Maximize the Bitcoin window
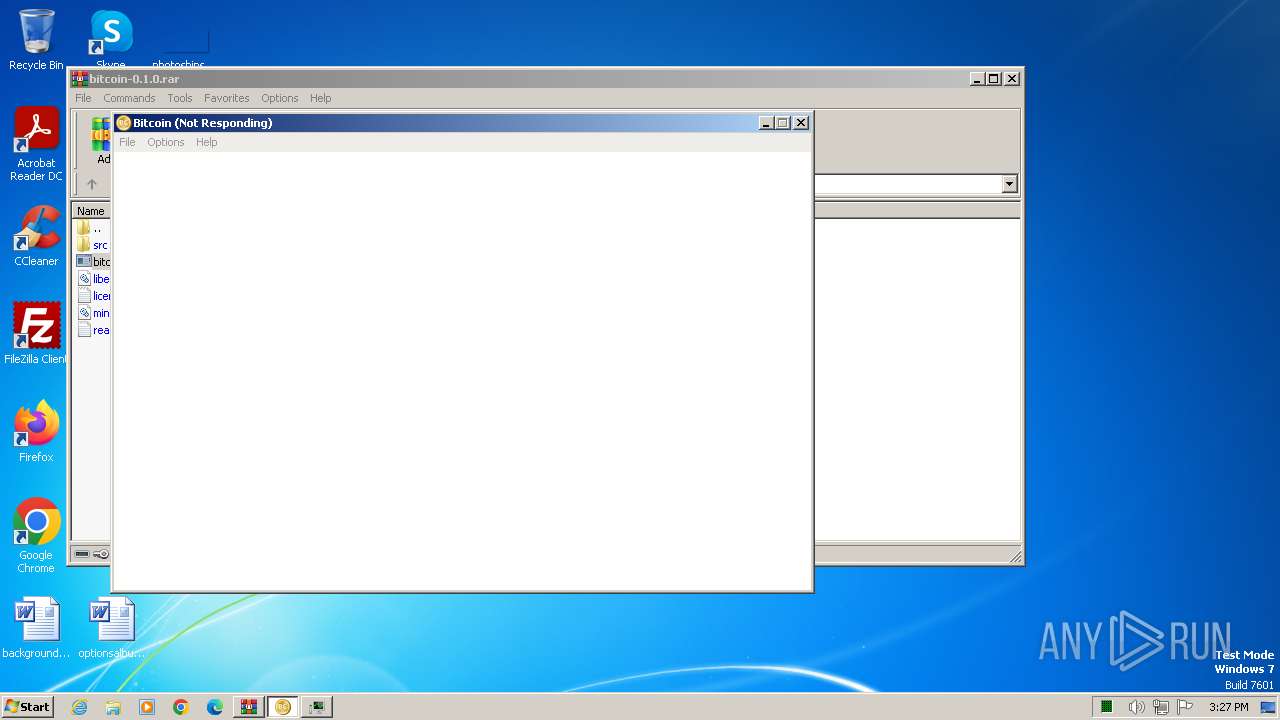1280x720 pixels. tap(783, 123)
